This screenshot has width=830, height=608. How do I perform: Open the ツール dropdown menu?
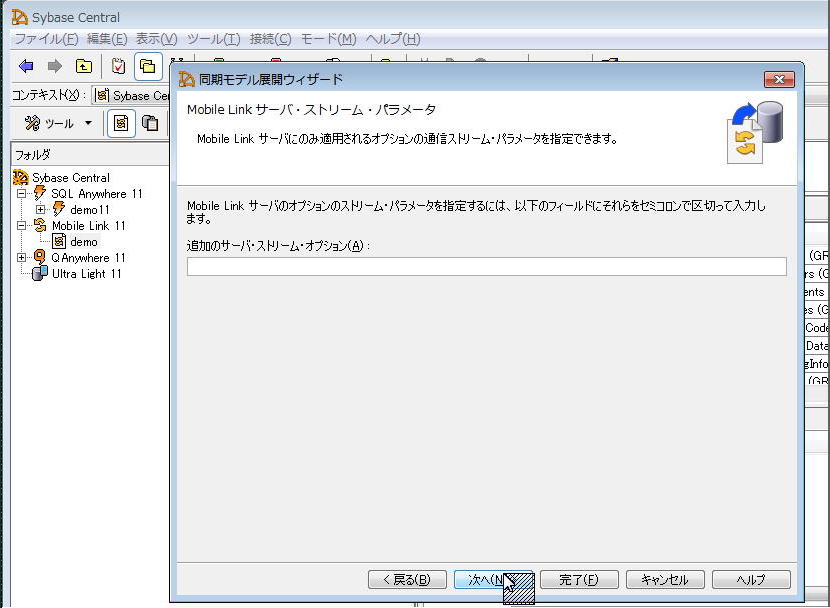58,123
